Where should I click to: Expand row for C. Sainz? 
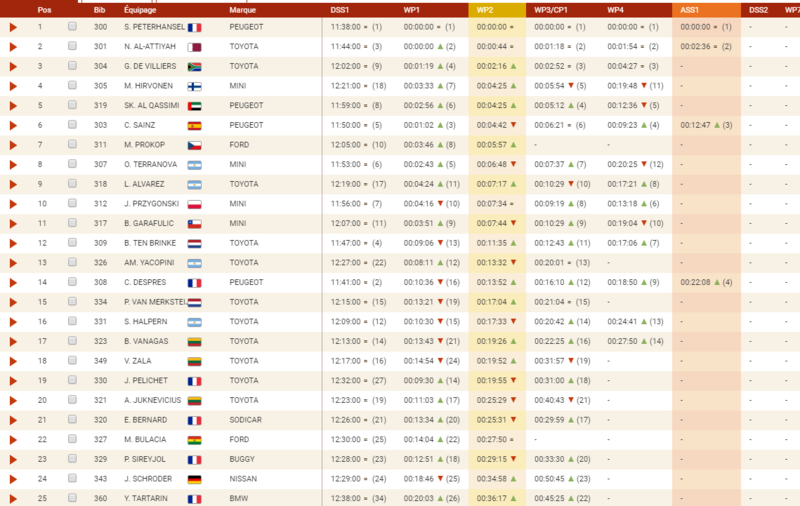pos(13,125)
